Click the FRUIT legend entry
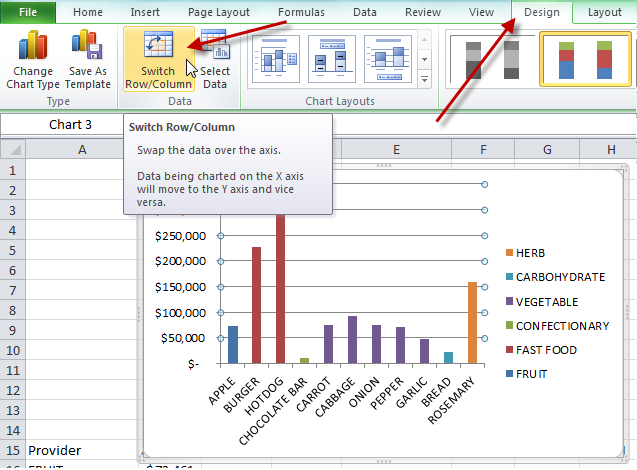 coord(526,374)
